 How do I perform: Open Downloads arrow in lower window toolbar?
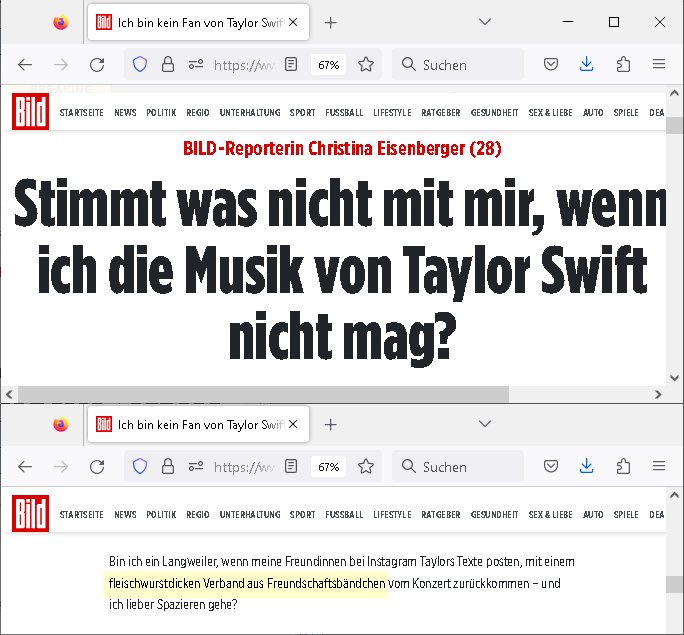[x=586, y=466]
